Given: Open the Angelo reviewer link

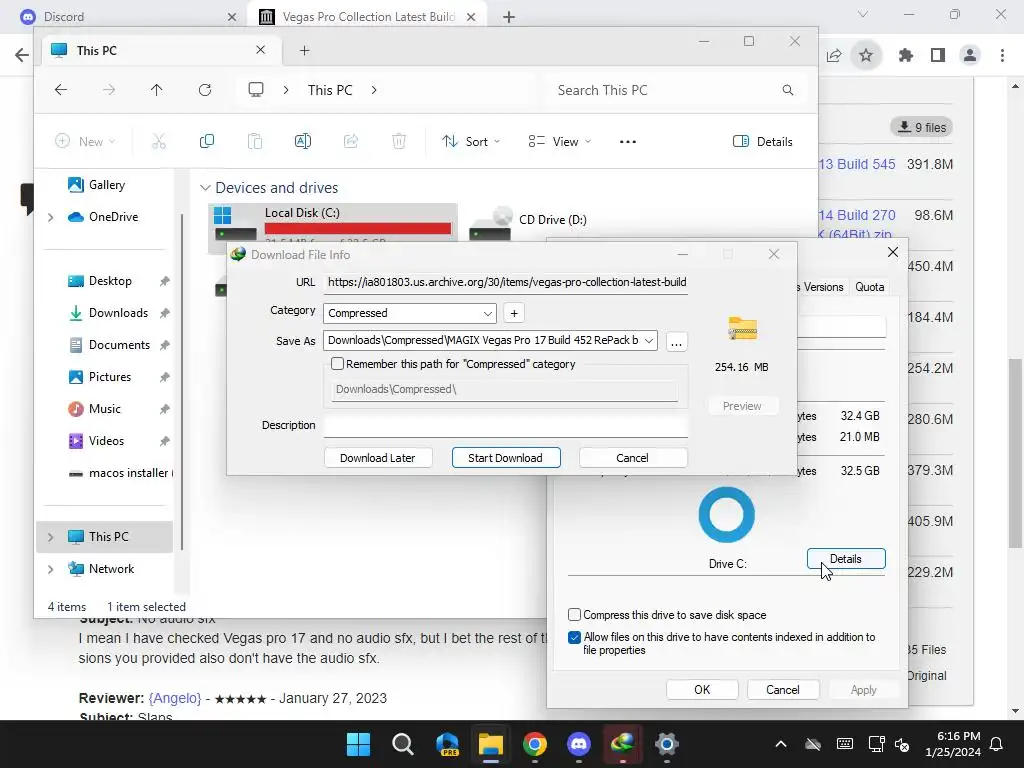Looking at the screenshot, I should [175, 698].
